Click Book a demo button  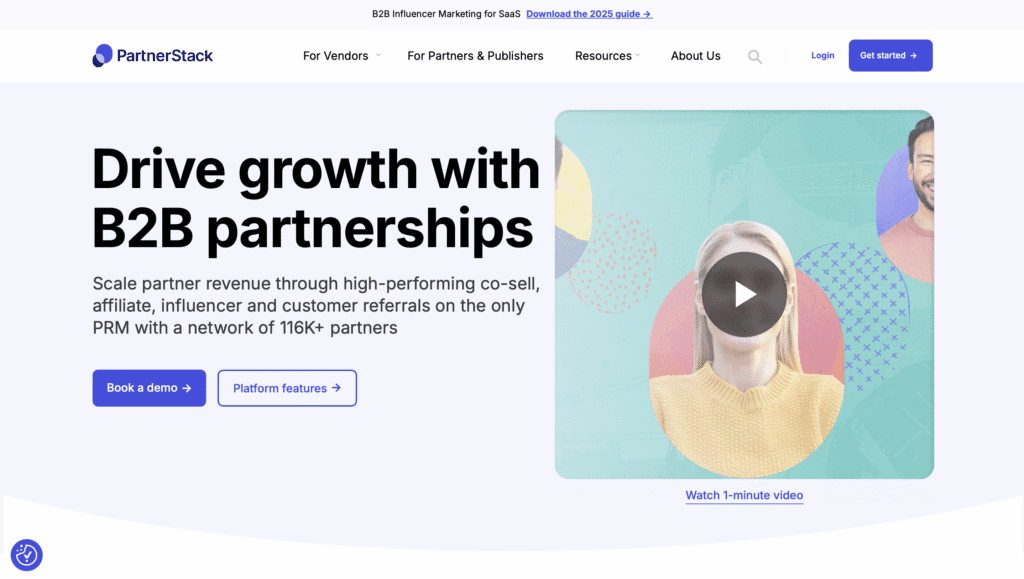[149, 388]
